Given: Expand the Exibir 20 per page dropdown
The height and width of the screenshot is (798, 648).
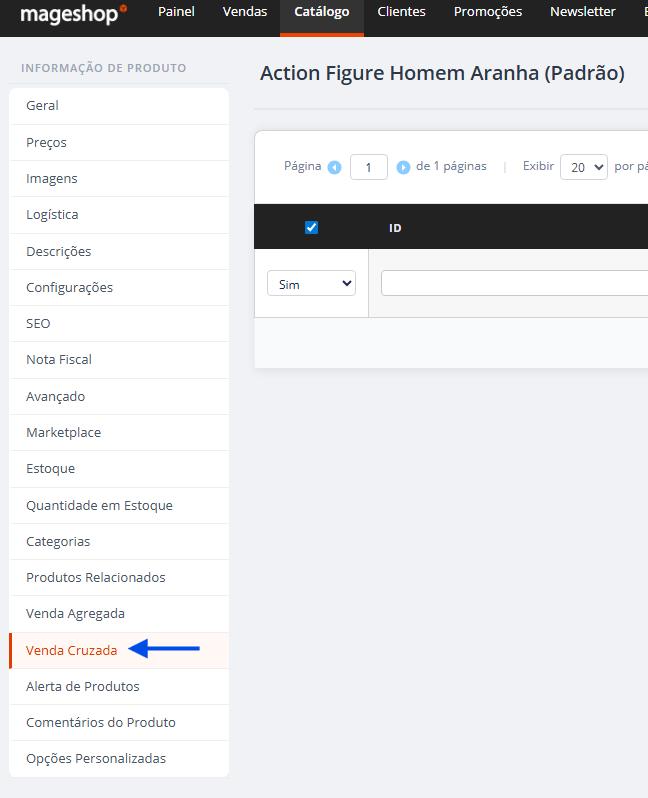Looking at the screenshot, I should (583, 167).
